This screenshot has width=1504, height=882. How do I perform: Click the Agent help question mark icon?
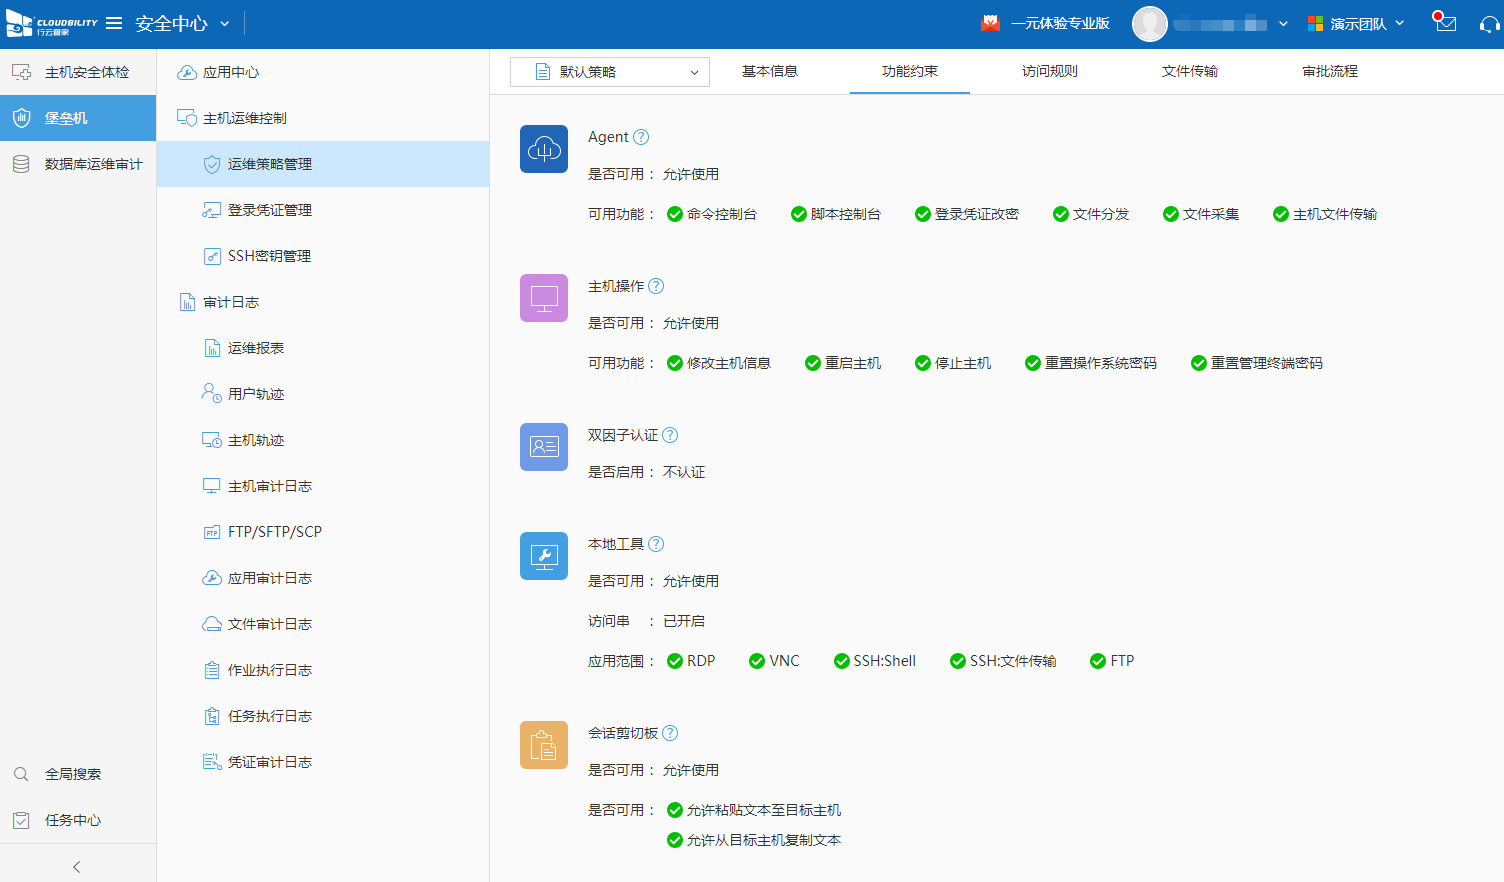(641, 137)
